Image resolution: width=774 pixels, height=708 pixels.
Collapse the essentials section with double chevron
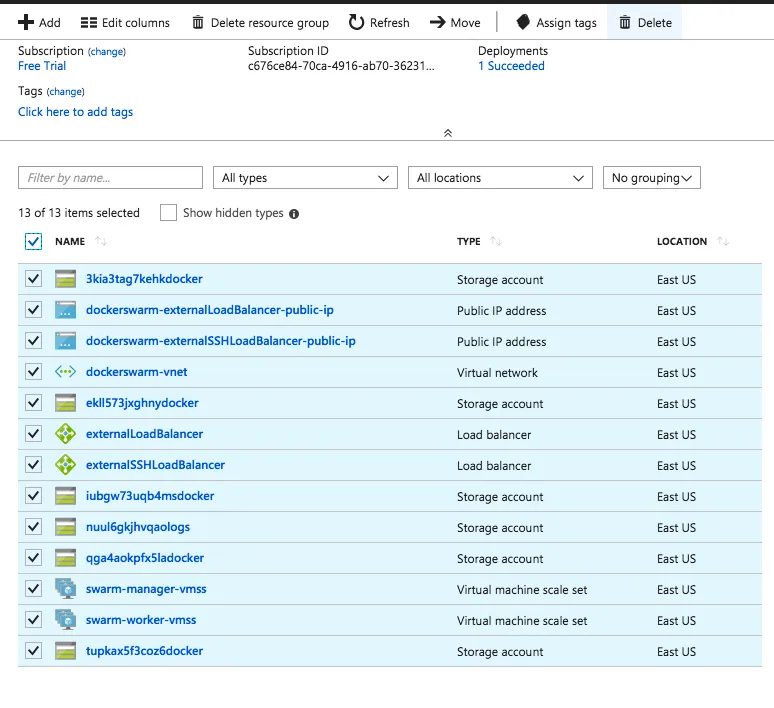[x=448, y=133]
